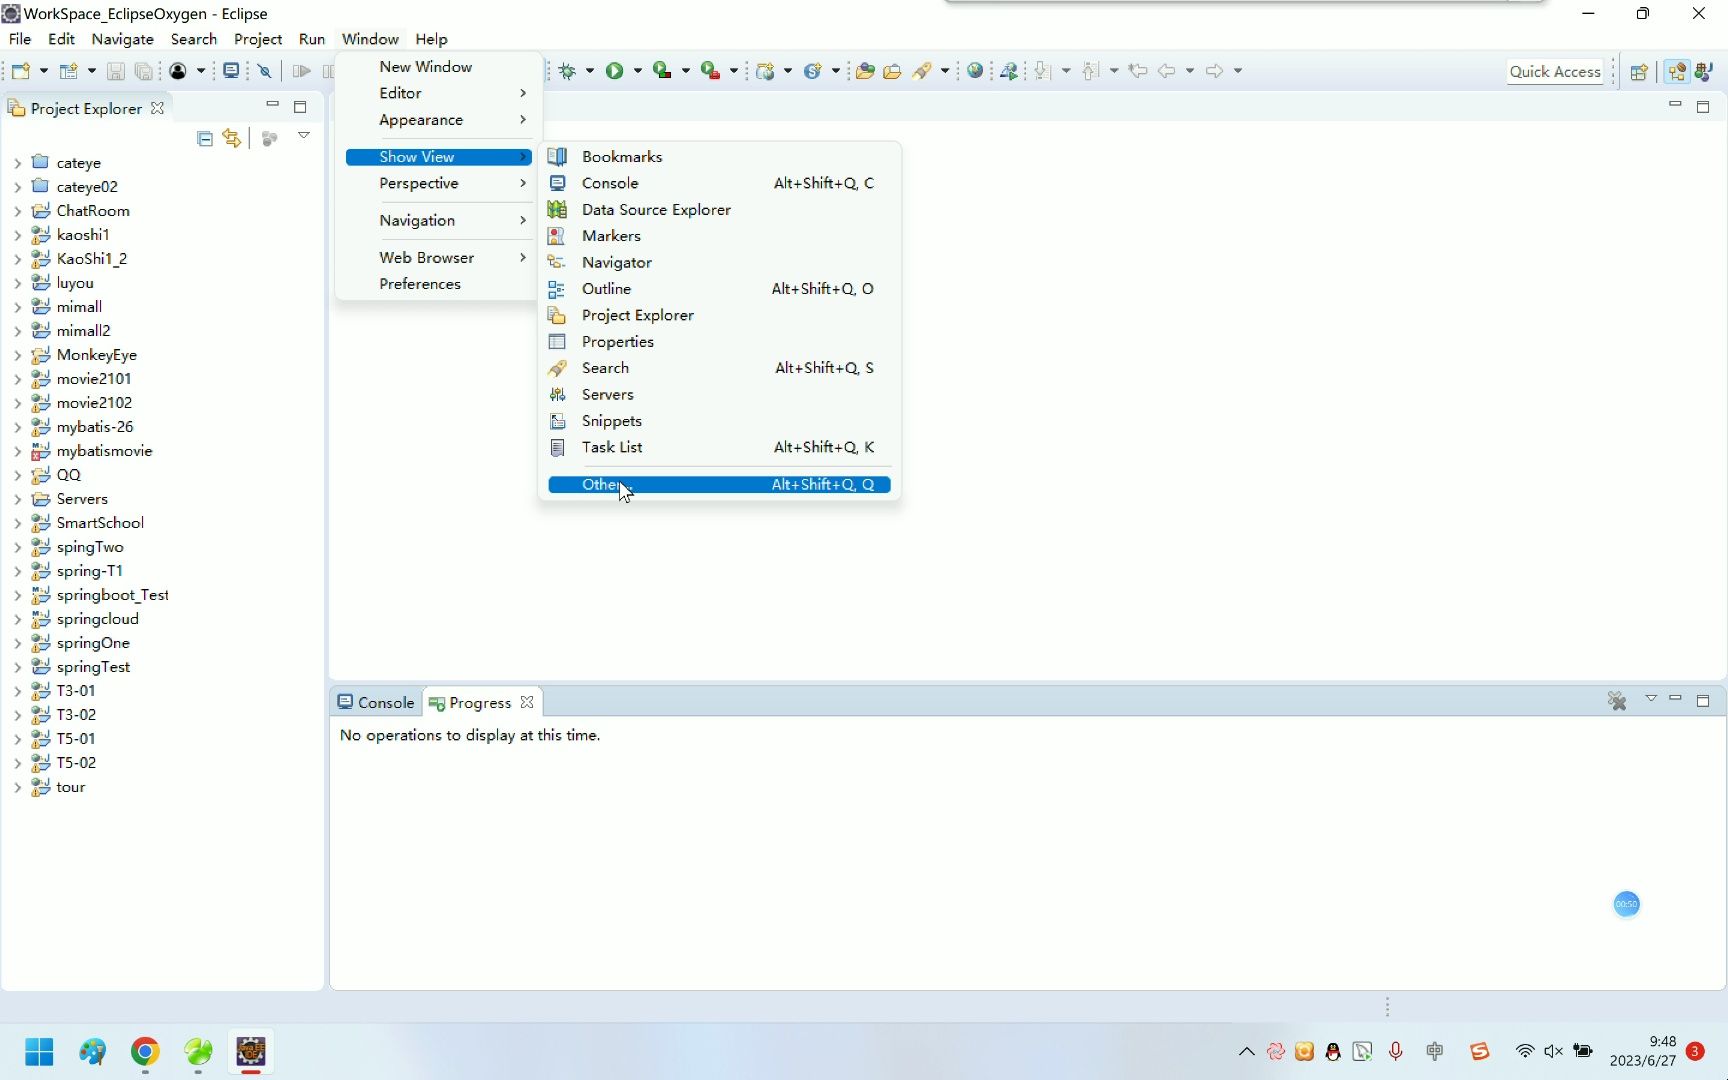The width and height of the screenshot is (1728, 1080).
Task: Expand SmartSchool project node
Action: [x=17, y=523]
